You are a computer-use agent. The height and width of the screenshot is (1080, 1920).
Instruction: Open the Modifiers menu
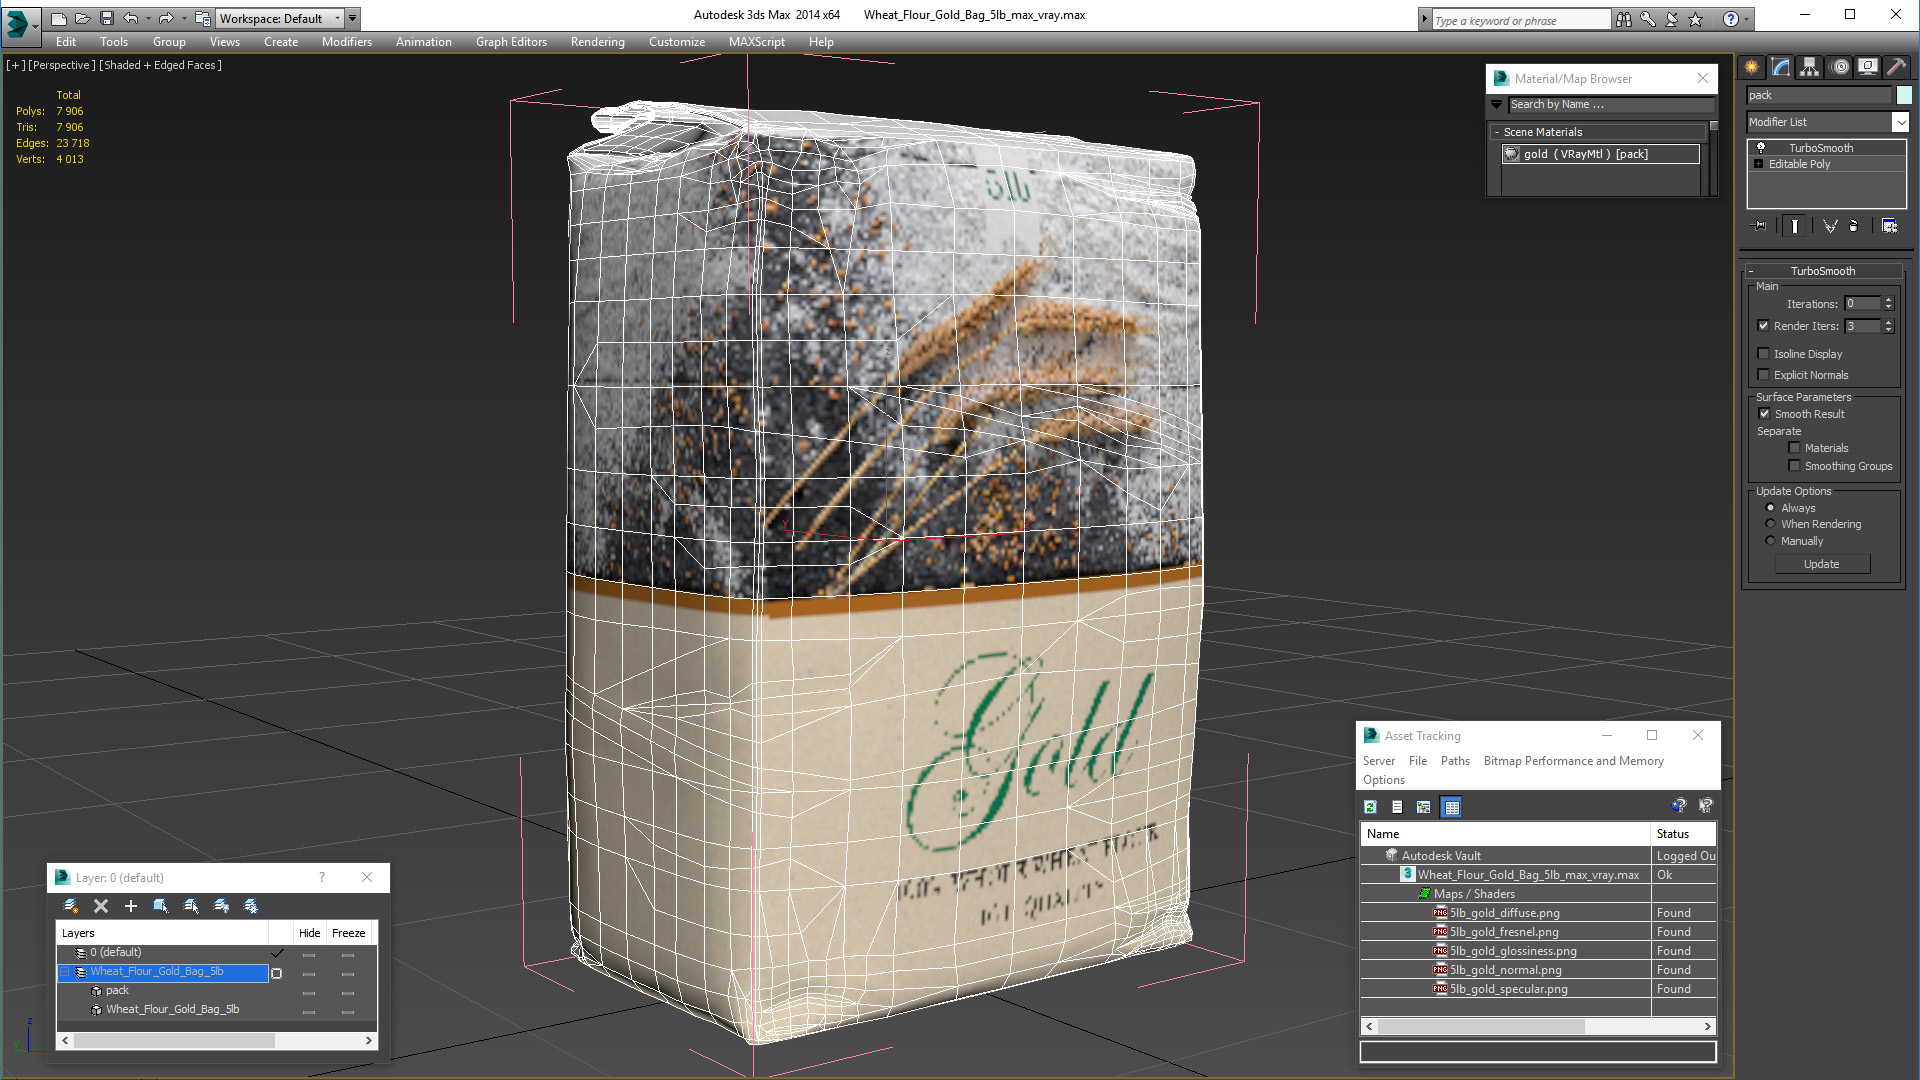[x=347, y=42]
